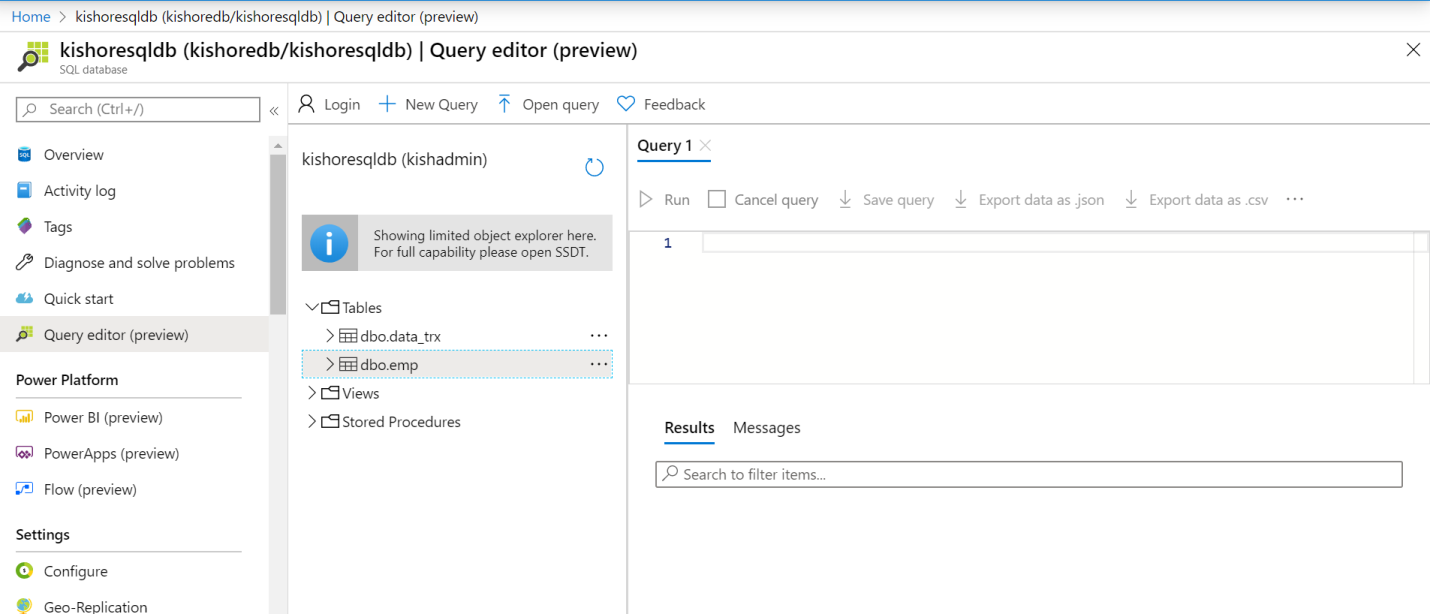Expand the Stored Procedures folder
Viewport: 1430px width, 614px height.
pos(312,422)
